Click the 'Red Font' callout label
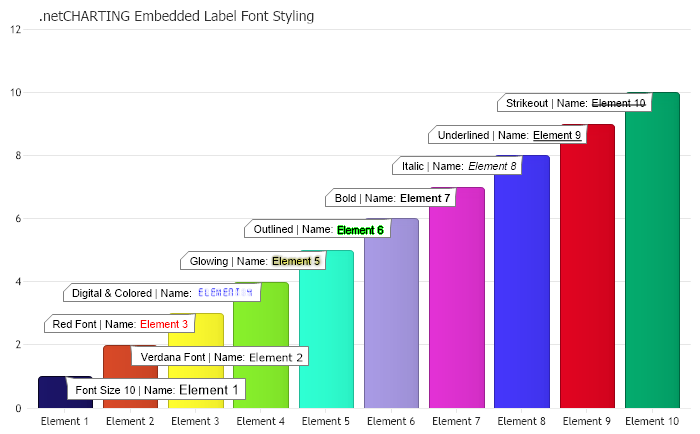 (120, 324)
